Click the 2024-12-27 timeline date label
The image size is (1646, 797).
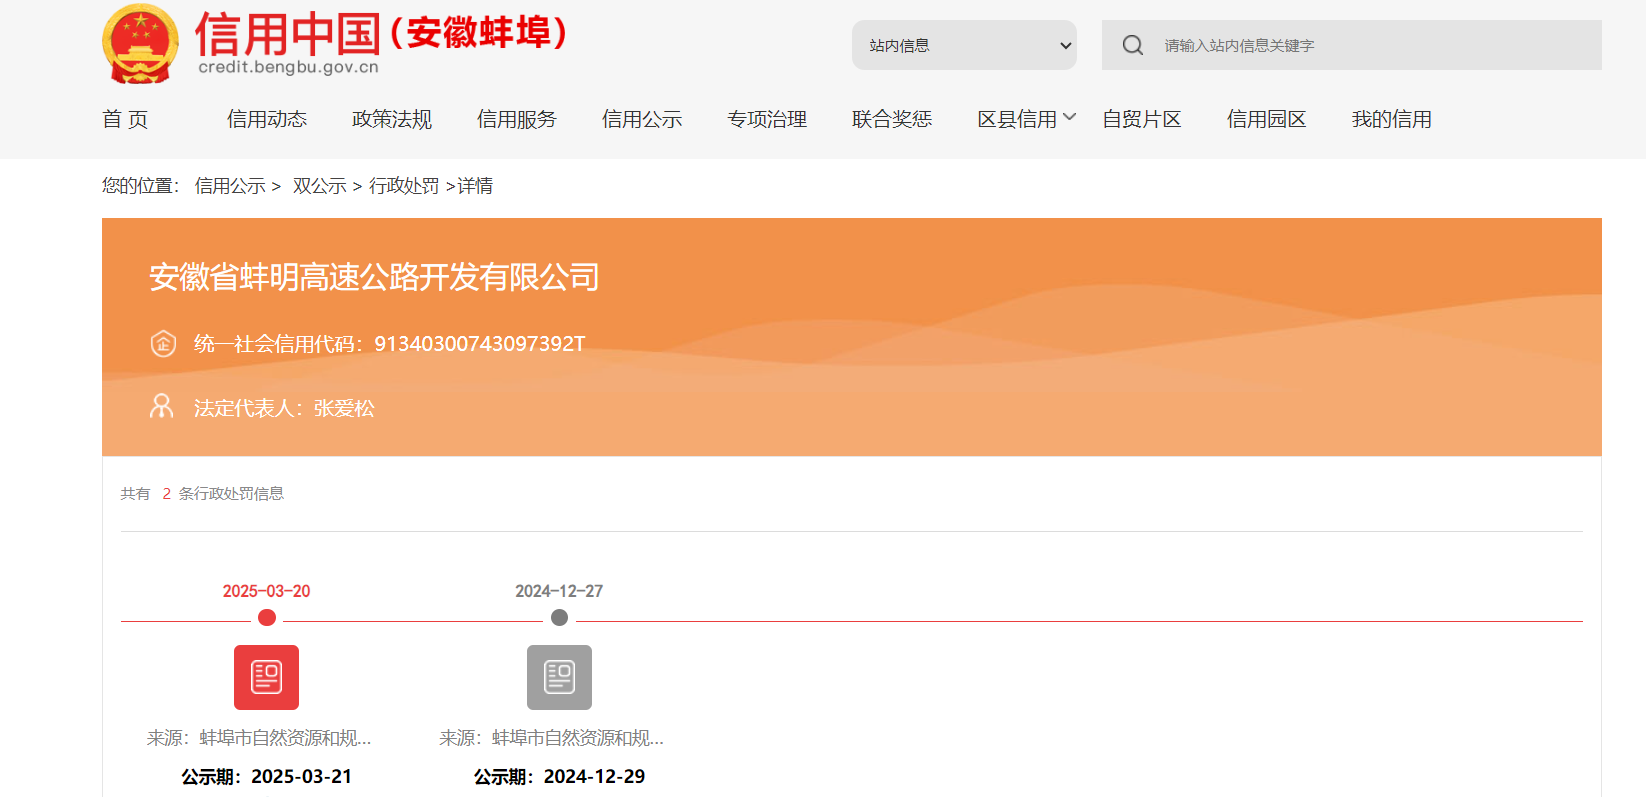(559, 591)
